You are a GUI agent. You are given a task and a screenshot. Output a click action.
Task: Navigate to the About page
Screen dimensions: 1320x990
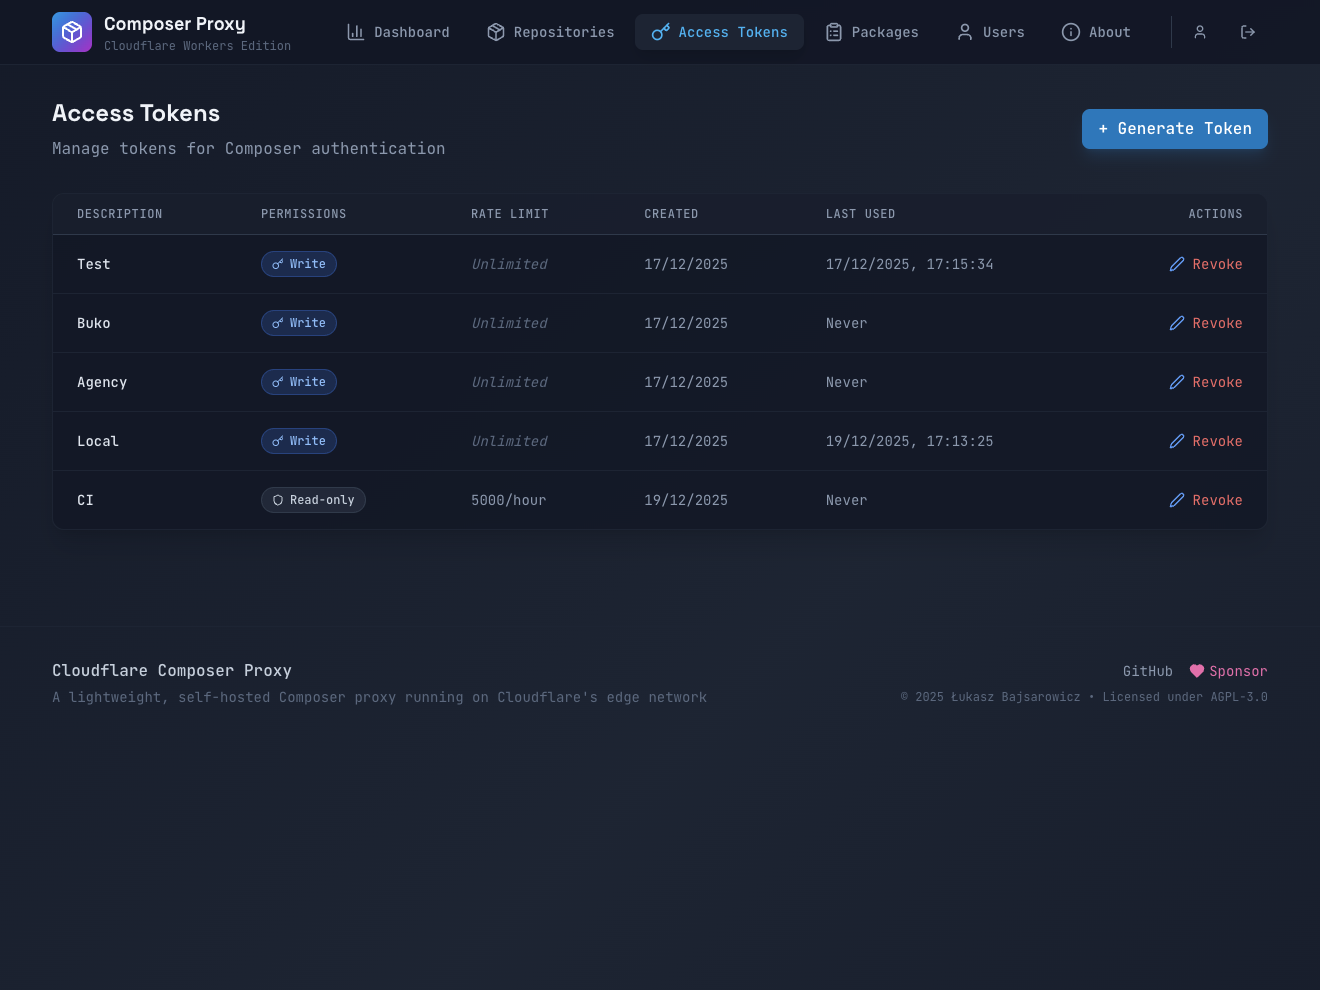click(x=1096, y=32)
